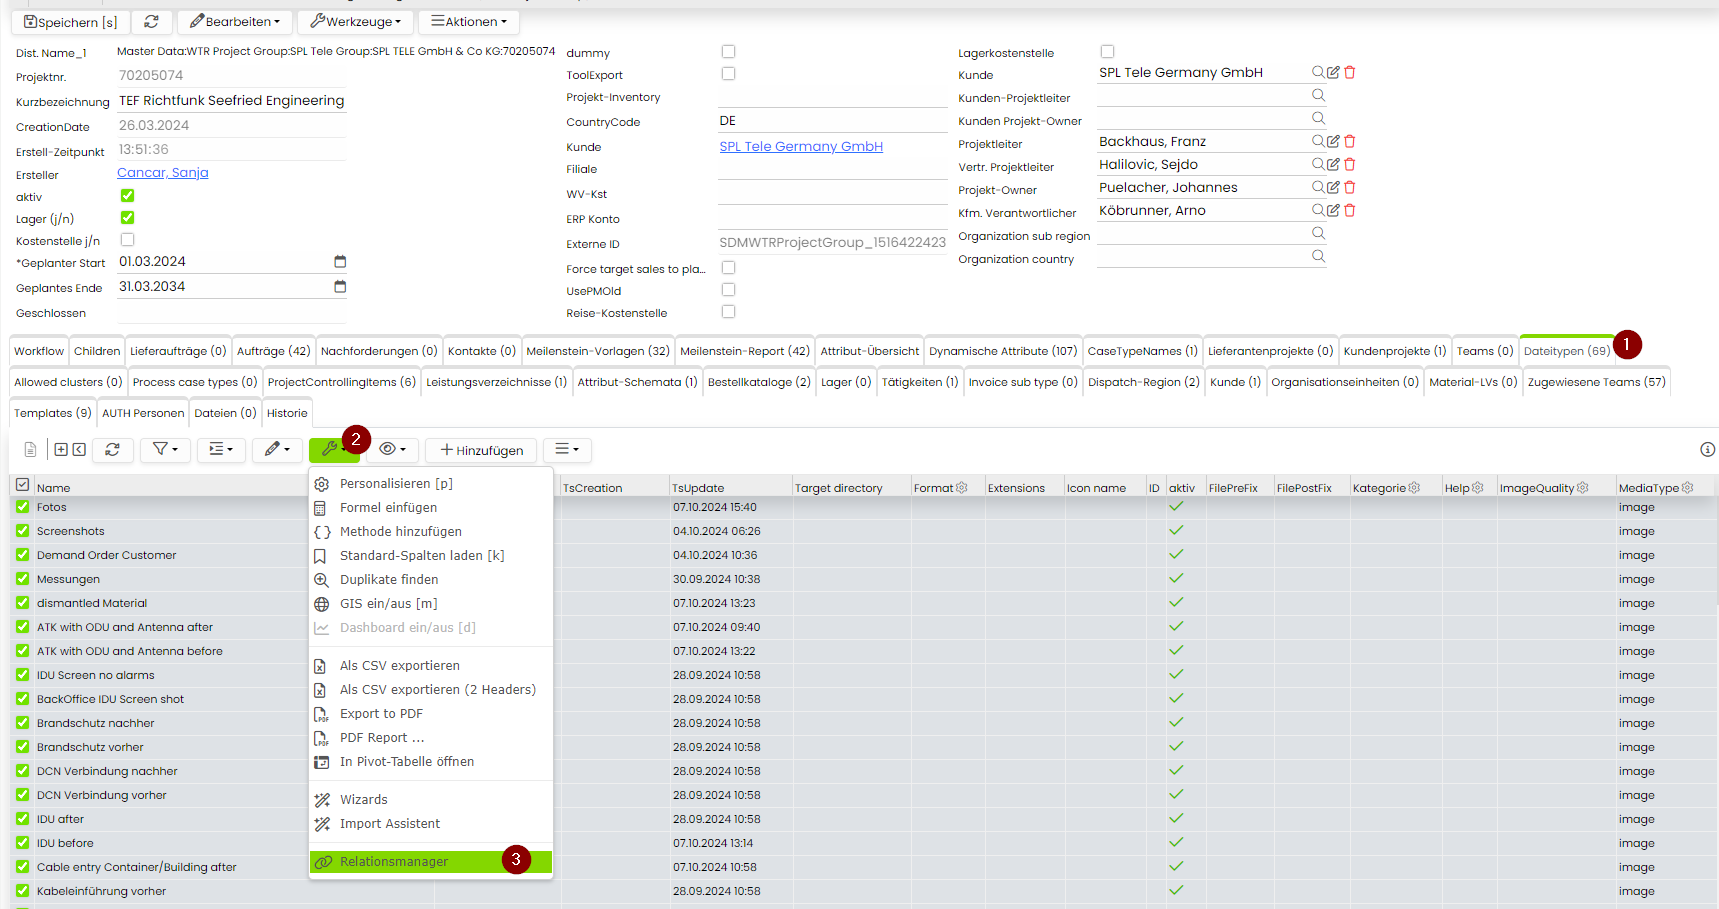1719x909 pixels.
Task: Click search icon for Organization sub region
Action: tap(1318, 233)
